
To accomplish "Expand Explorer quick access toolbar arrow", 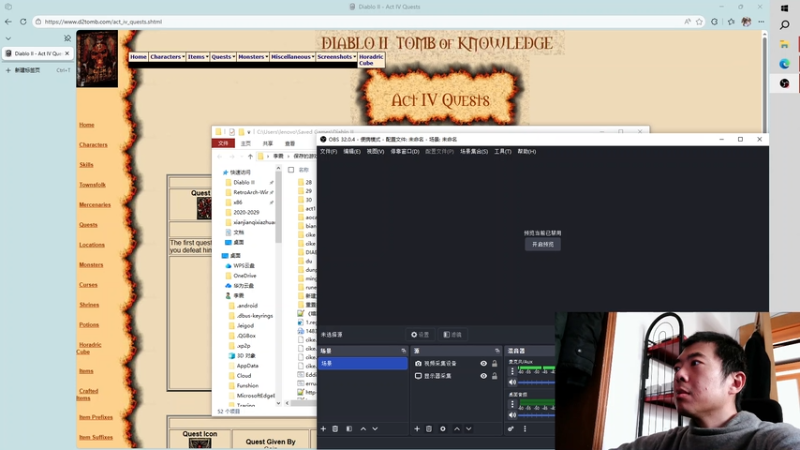I will [x=248, y=132].
